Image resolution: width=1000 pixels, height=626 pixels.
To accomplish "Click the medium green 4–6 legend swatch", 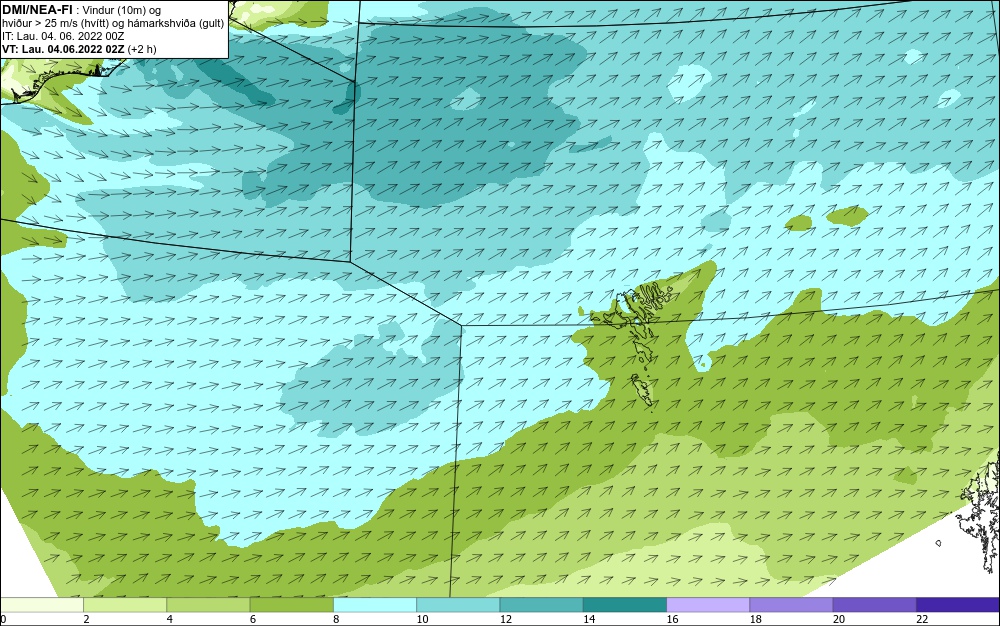I will tap(209, 605).
